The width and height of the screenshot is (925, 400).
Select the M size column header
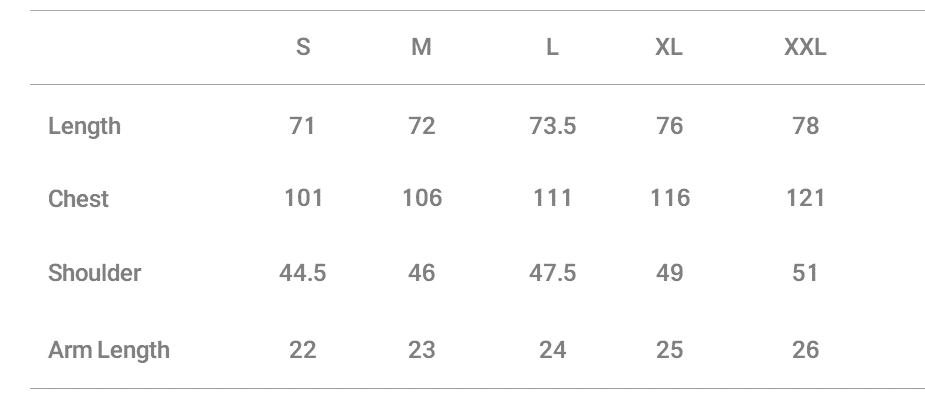click(422, 48)
